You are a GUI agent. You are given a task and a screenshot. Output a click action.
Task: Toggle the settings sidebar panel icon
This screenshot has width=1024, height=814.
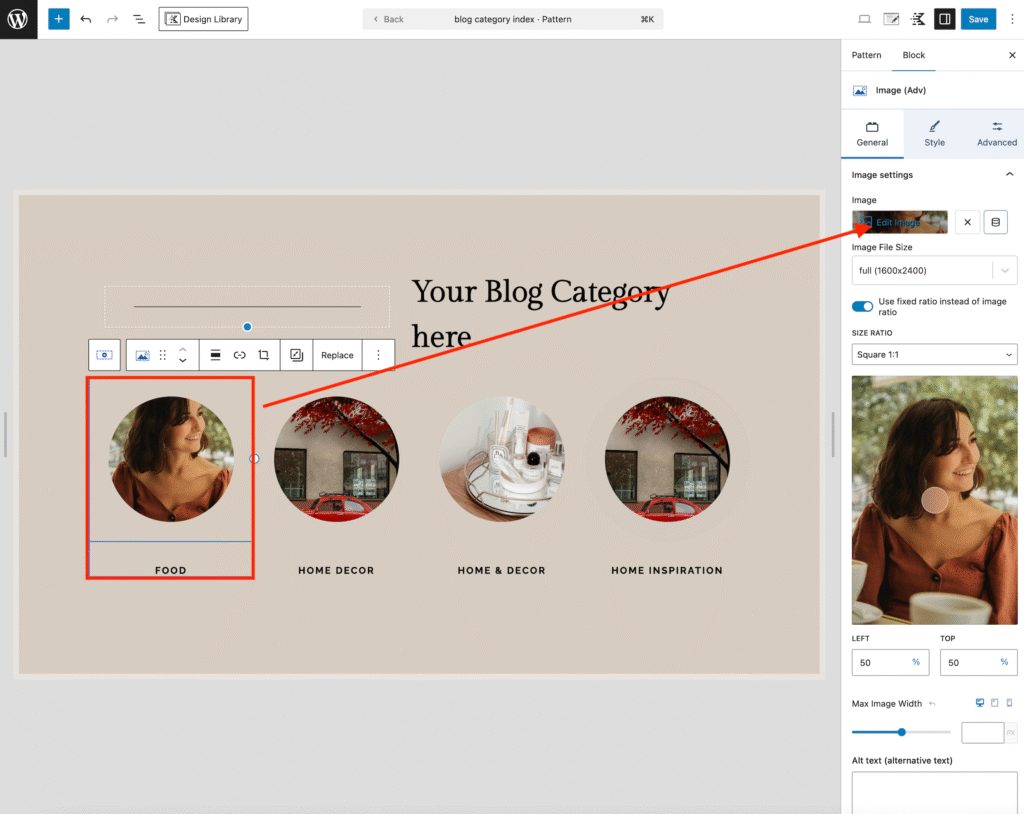(x=944, y=19)
